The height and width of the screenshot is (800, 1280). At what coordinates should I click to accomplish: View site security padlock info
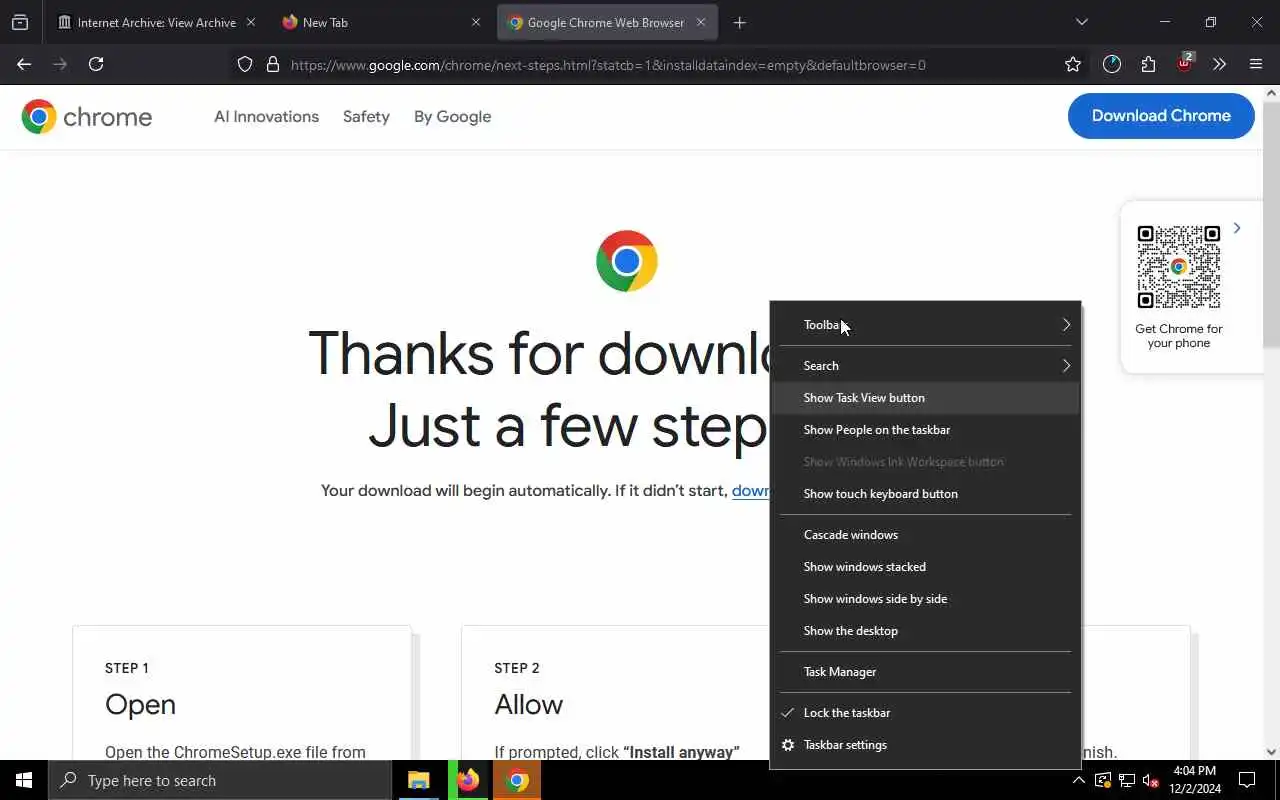tap(272, 65)
